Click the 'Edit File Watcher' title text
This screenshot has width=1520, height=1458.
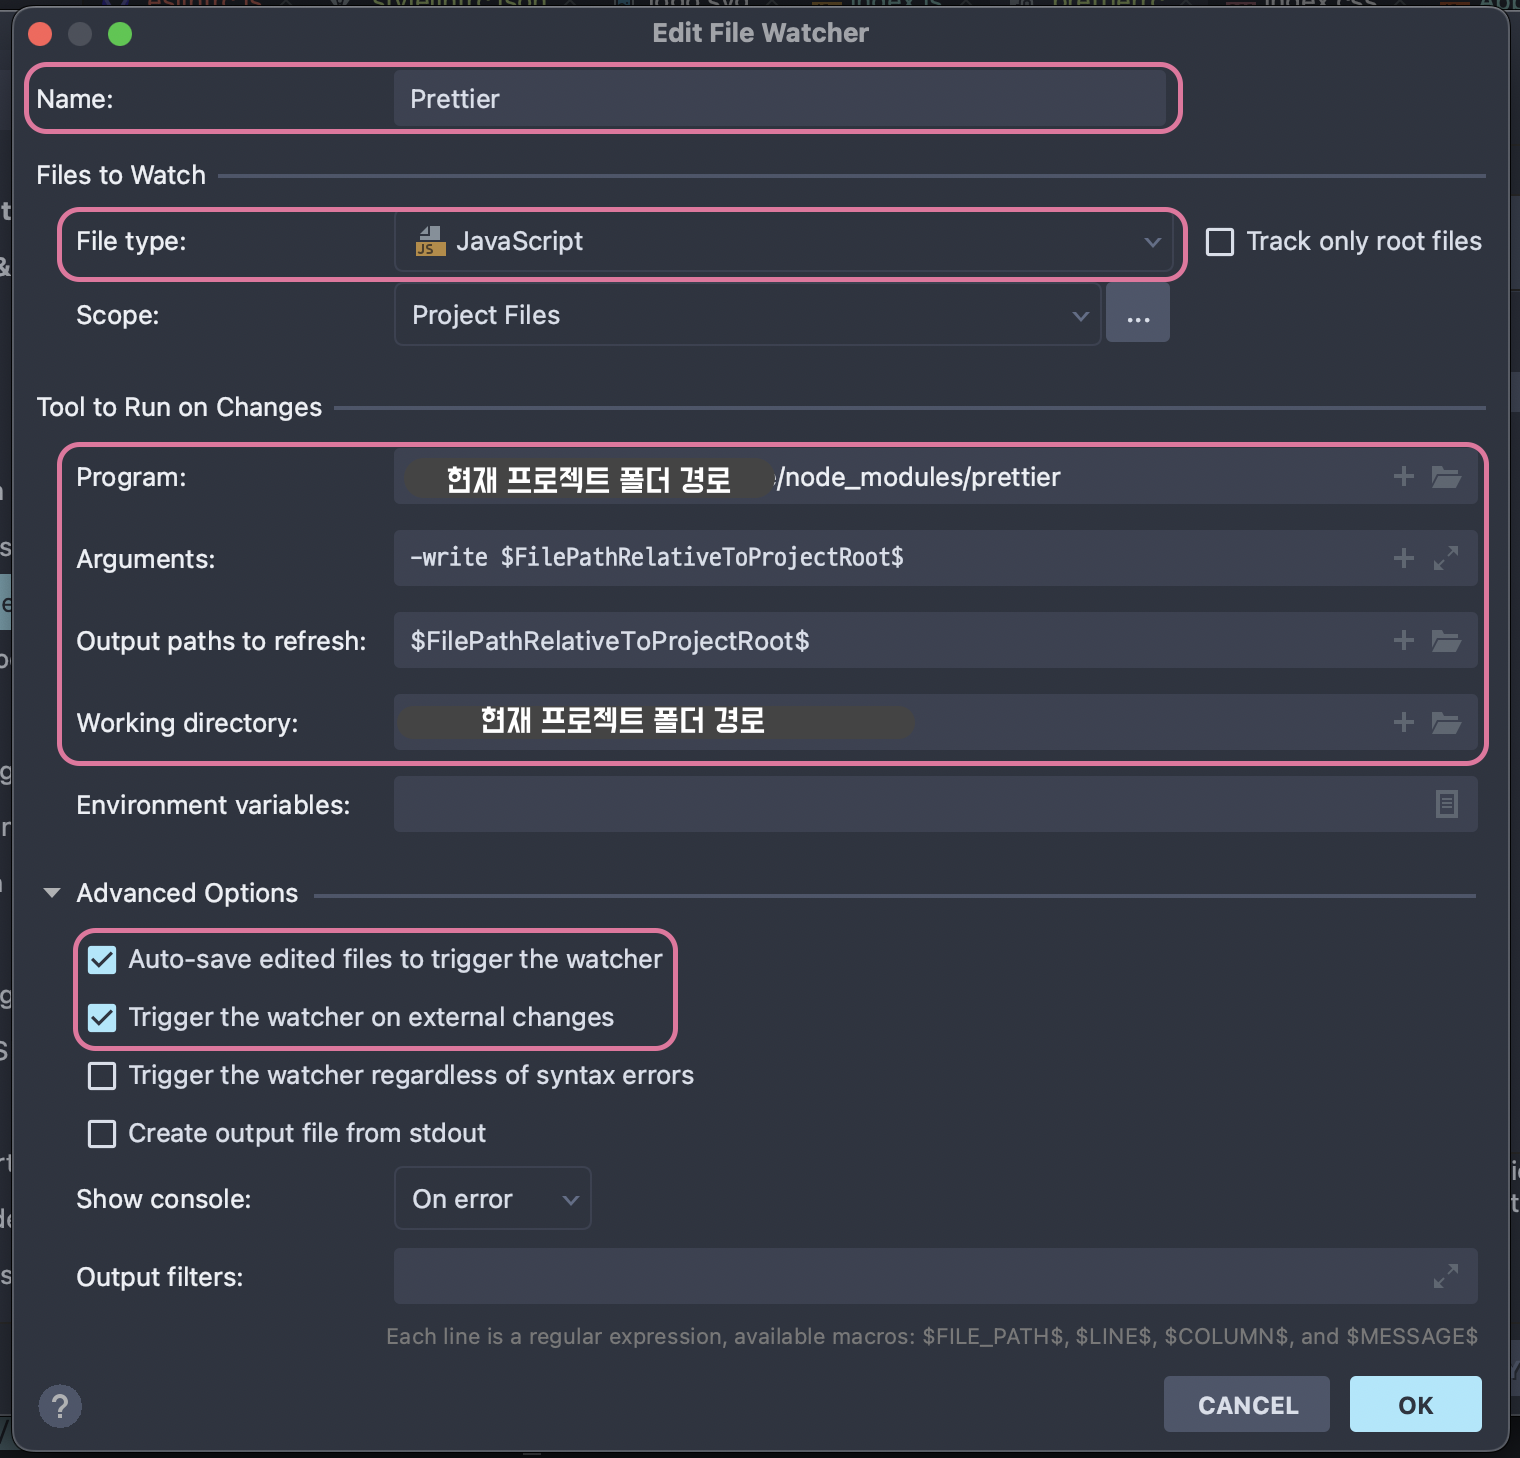(760, 33)
